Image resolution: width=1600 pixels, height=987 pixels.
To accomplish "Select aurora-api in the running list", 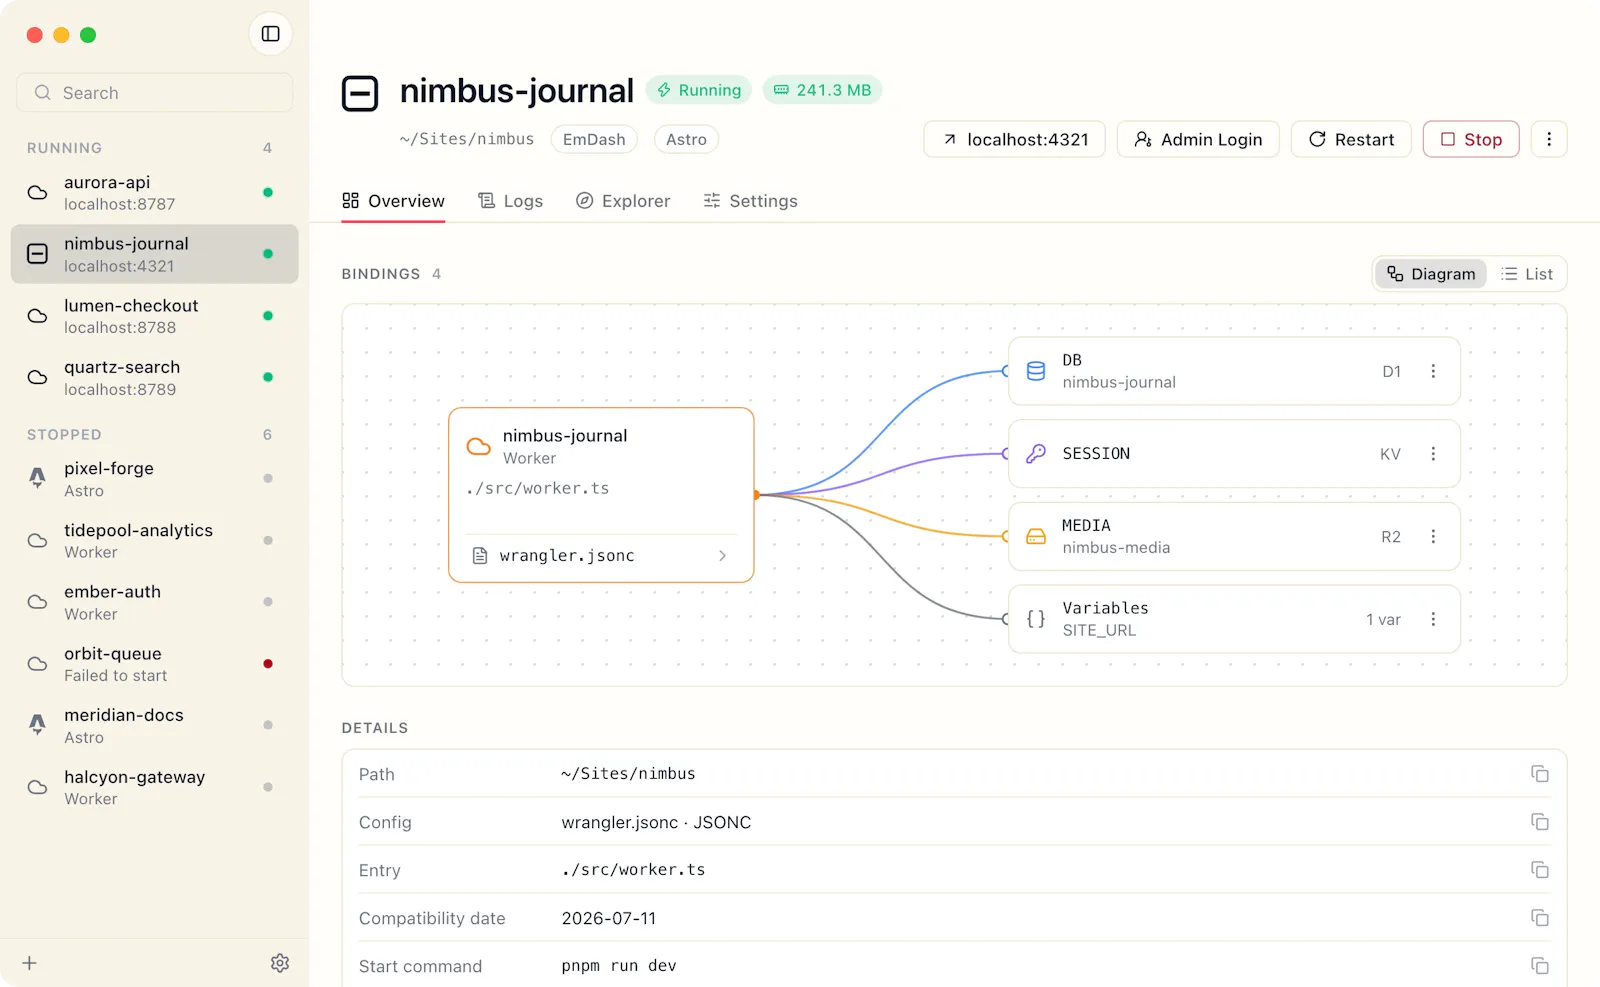I will pos(155,193).
